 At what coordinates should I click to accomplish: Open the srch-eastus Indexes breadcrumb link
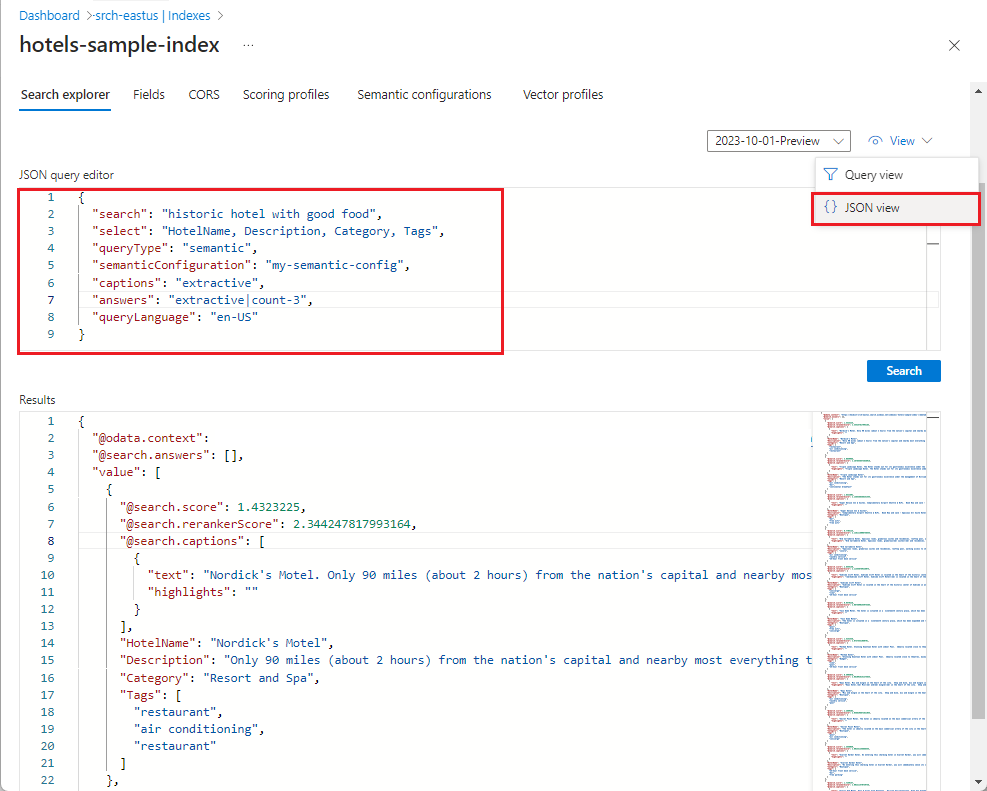(151, 15)
